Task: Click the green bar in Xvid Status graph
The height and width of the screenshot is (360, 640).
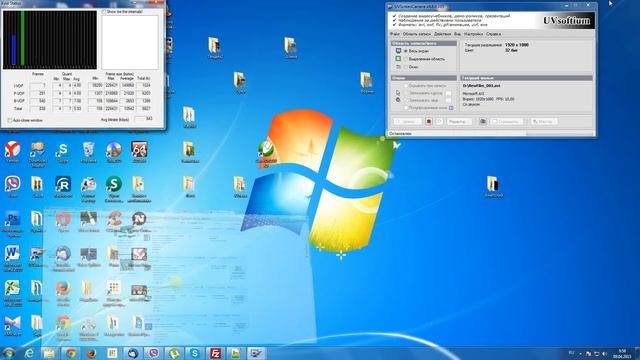Action: pyautogui.click(x=23, y=38)
